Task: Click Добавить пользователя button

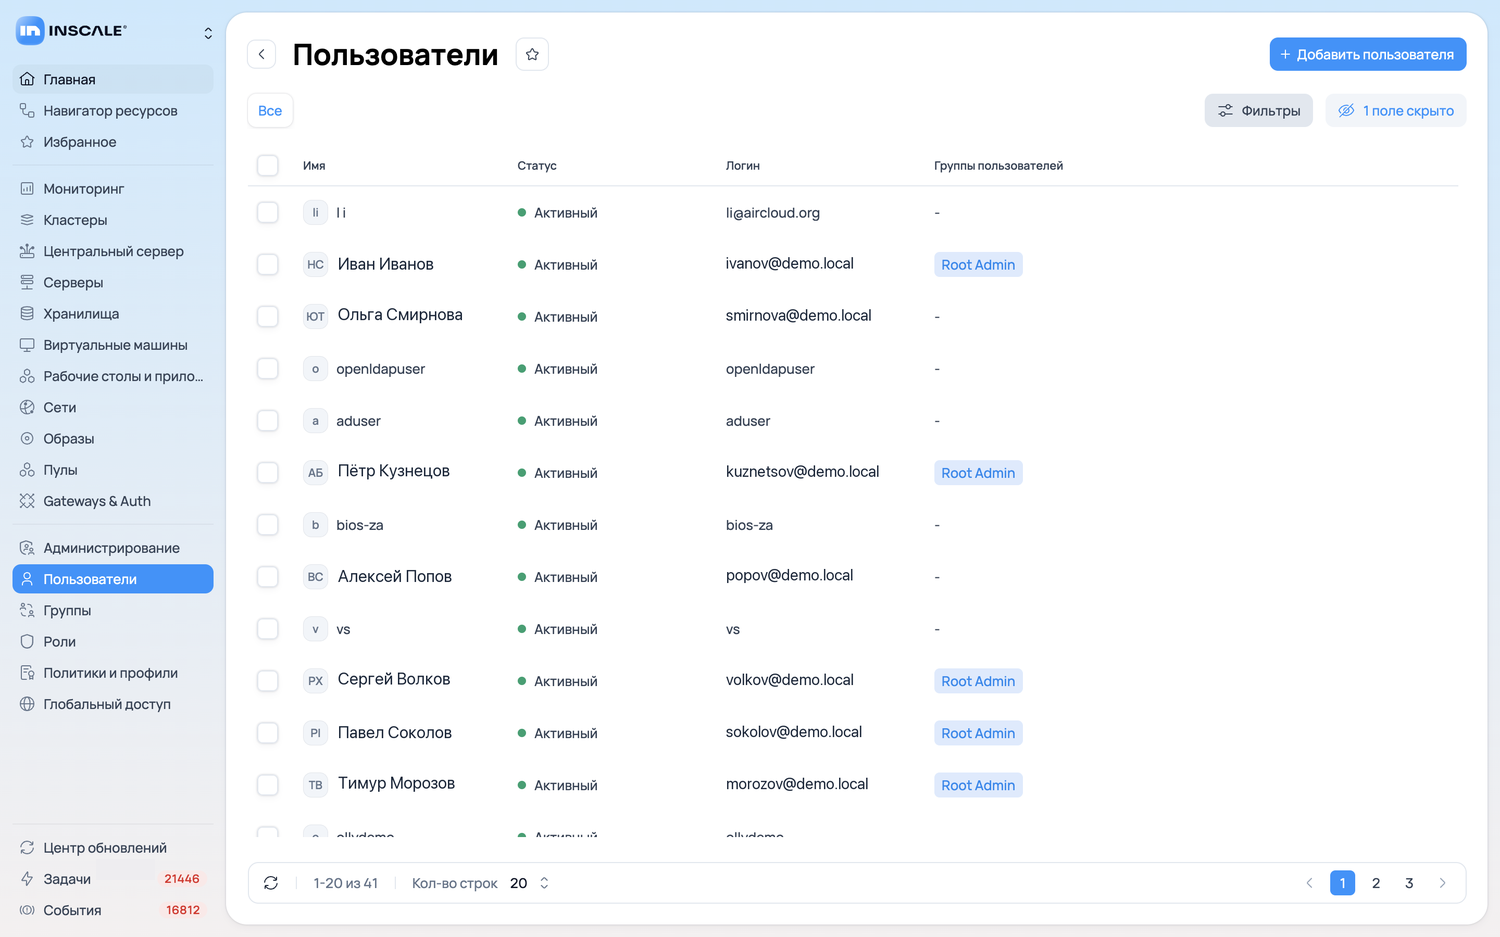Action: [1368, 54]
